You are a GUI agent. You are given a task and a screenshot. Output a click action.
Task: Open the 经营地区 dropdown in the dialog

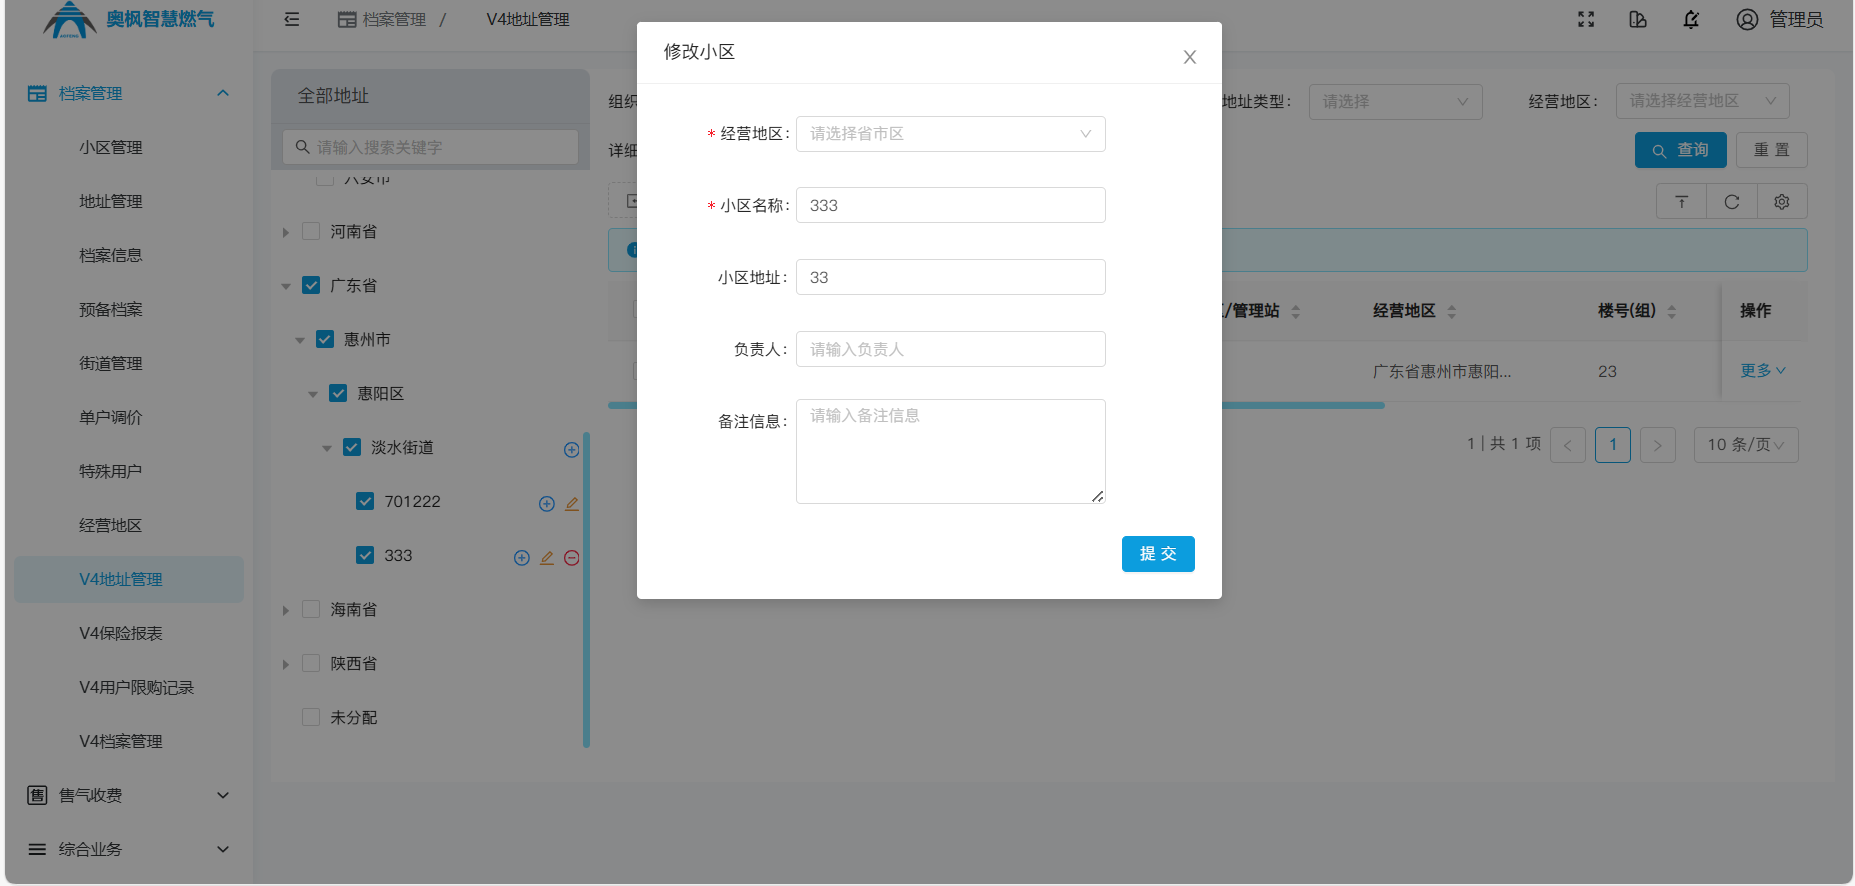[950, 134]
